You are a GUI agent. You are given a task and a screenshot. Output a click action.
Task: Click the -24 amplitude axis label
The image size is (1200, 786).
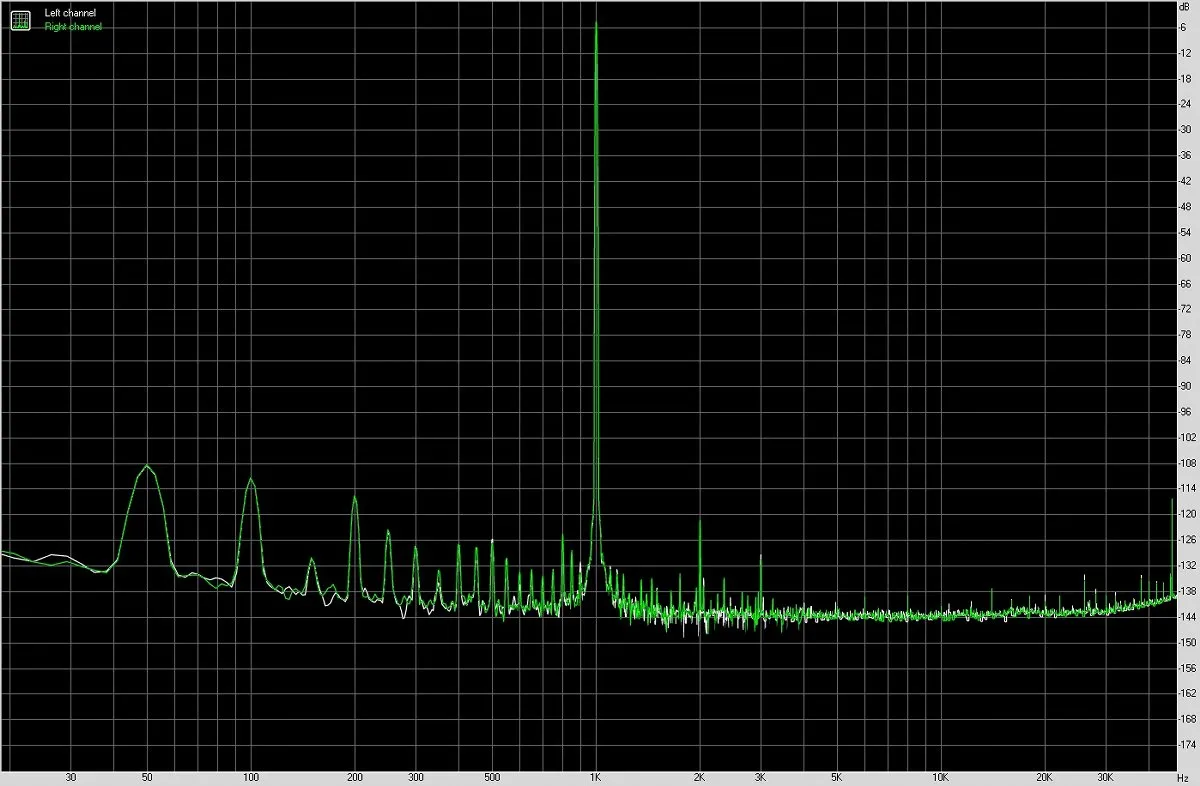click(1185, 104)
